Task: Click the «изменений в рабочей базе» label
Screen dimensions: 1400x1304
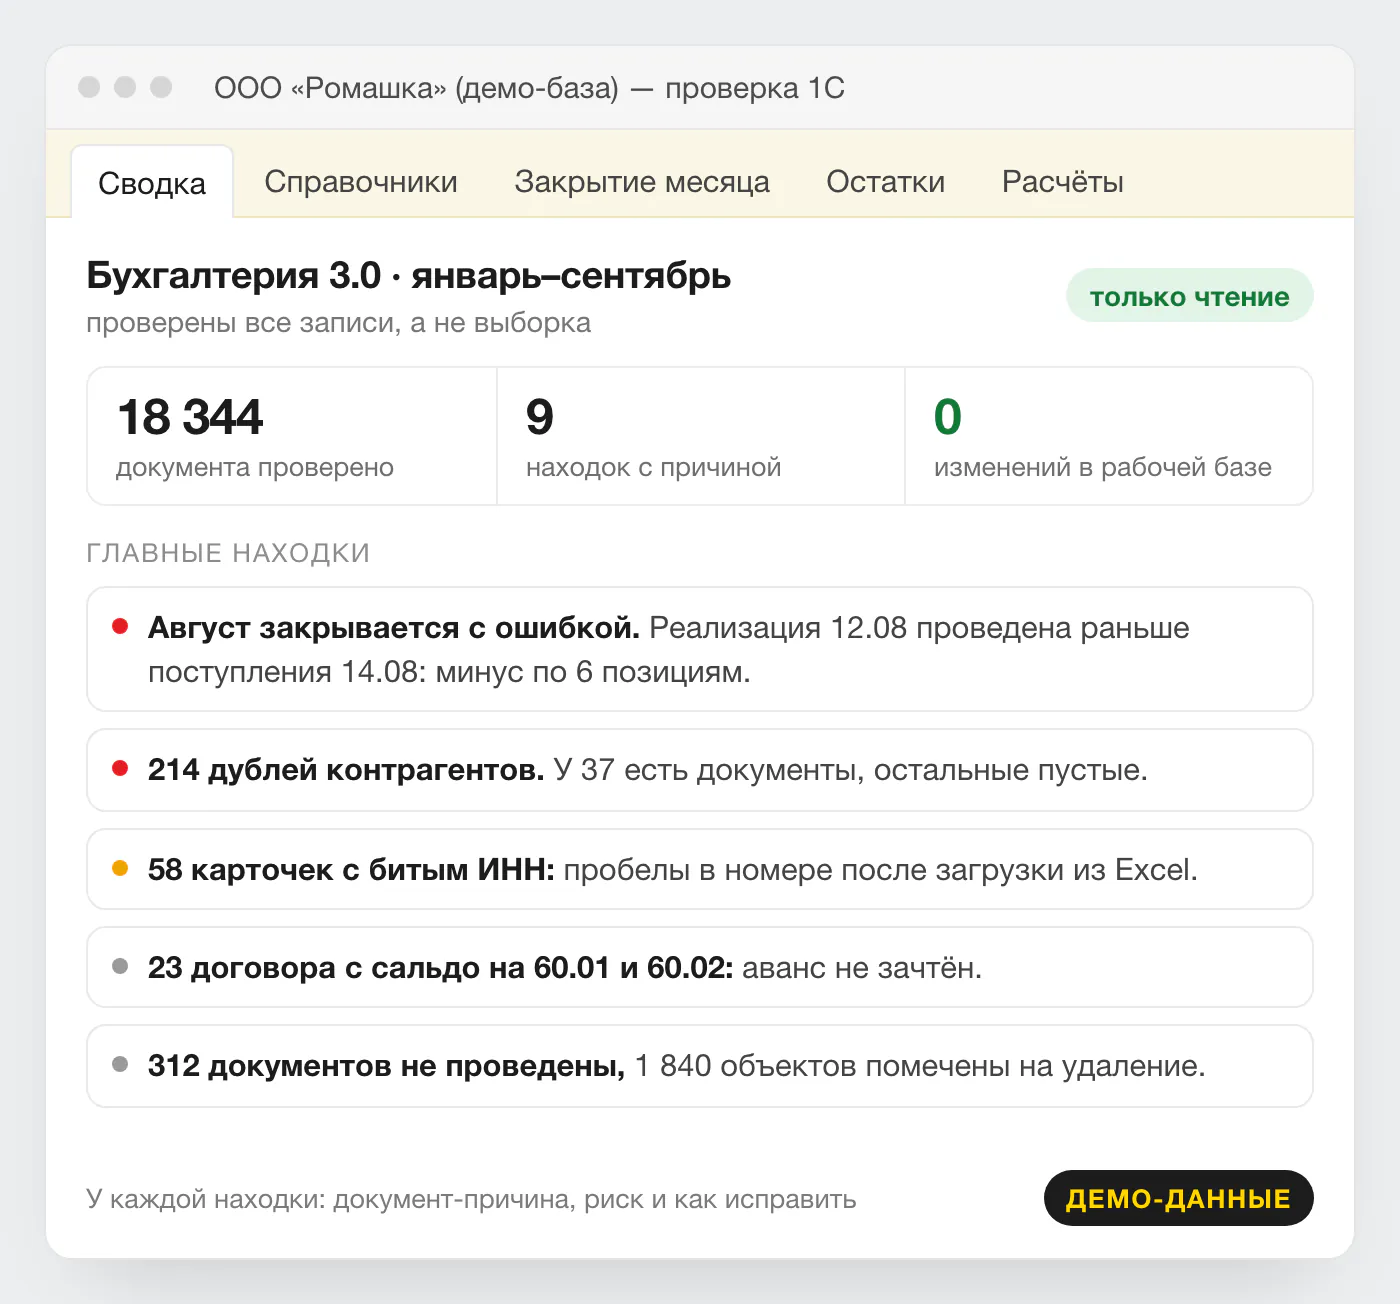Action: coord(1103,467)
